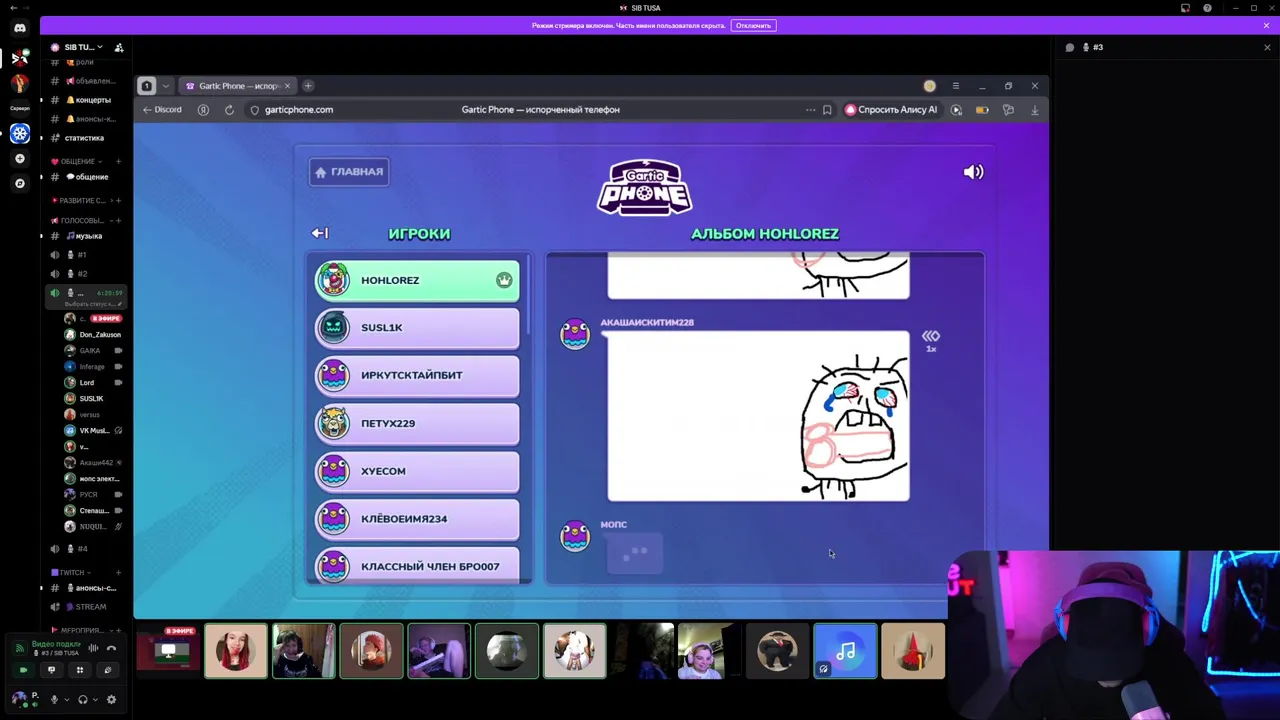Toggle camera in Discord voice panel

(x=24, y=670)
